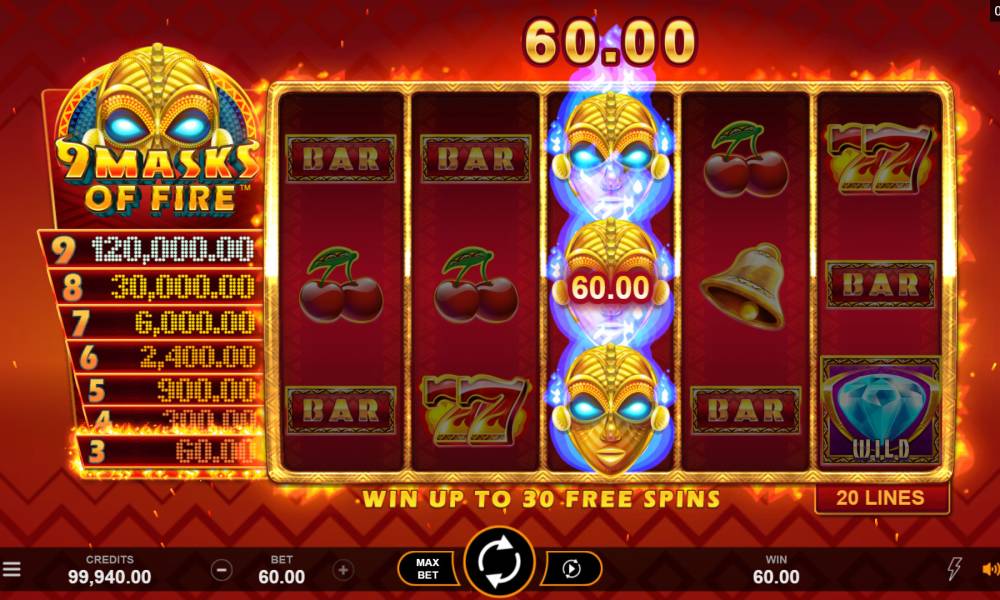Click the flaming 77 on reel two
Screen dimensions: 1000x600
click(x=476, y=411)
